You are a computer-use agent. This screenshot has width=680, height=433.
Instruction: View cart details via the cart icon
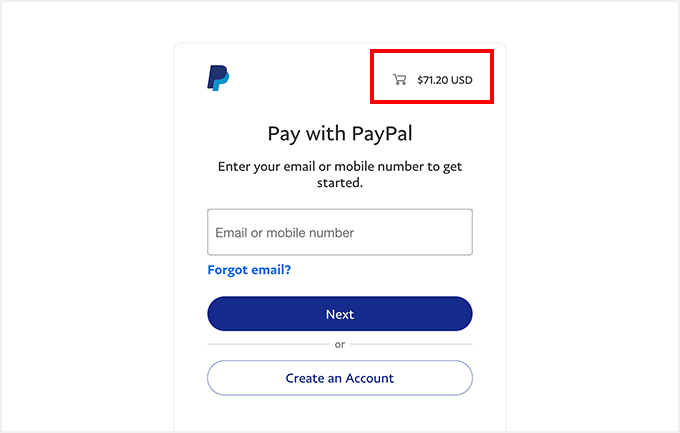[399, 79]
